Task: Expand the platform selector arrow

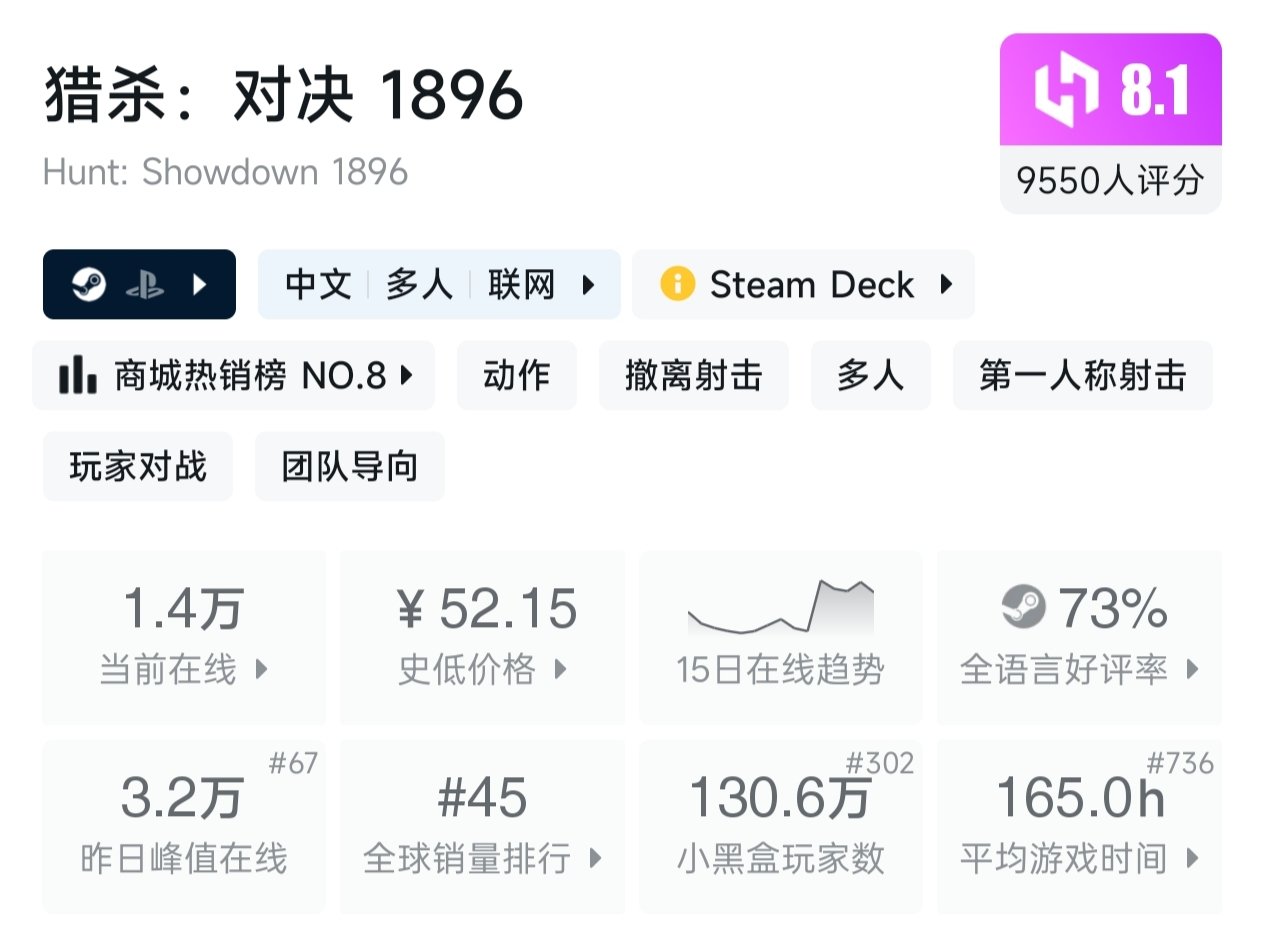Action: click(199, 285)
